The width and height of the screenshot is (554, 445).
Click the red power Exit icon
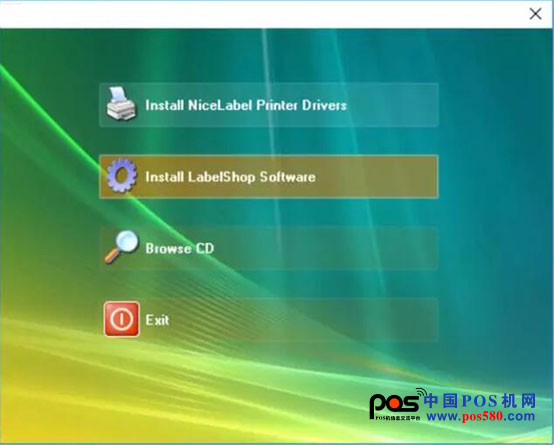[122, 319]
